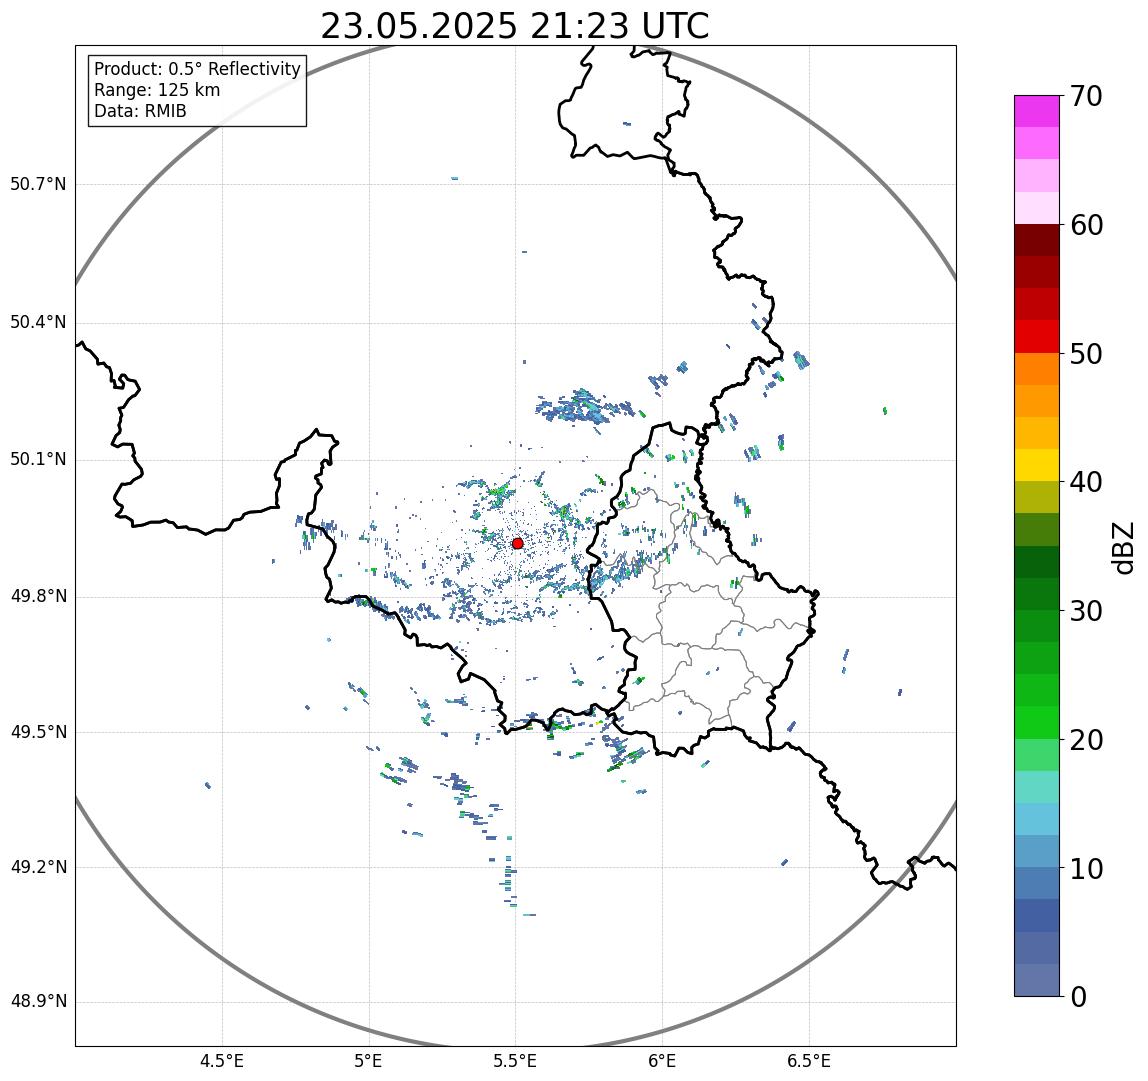
Task: Click the red 50–52 dBZ color band
Action: coord(1037,337)
